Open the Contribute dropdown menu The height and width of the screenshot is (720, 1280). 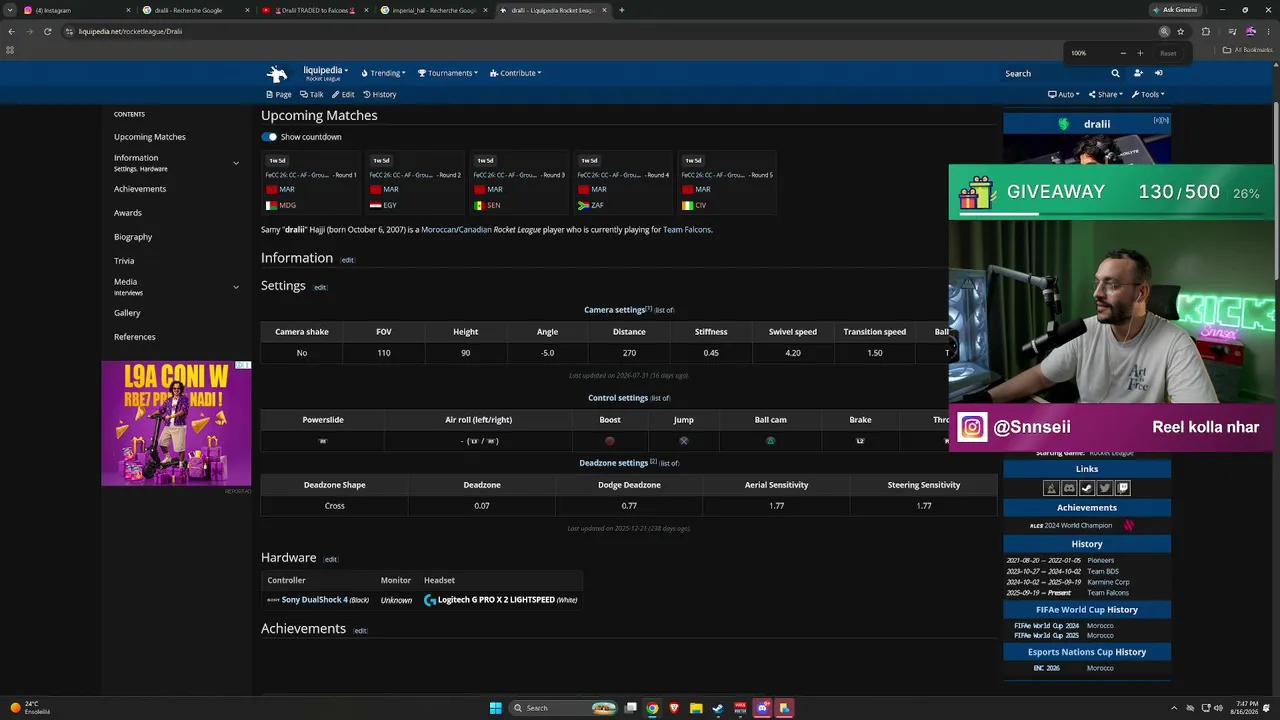pyautogui.click(x=516, y=73)
